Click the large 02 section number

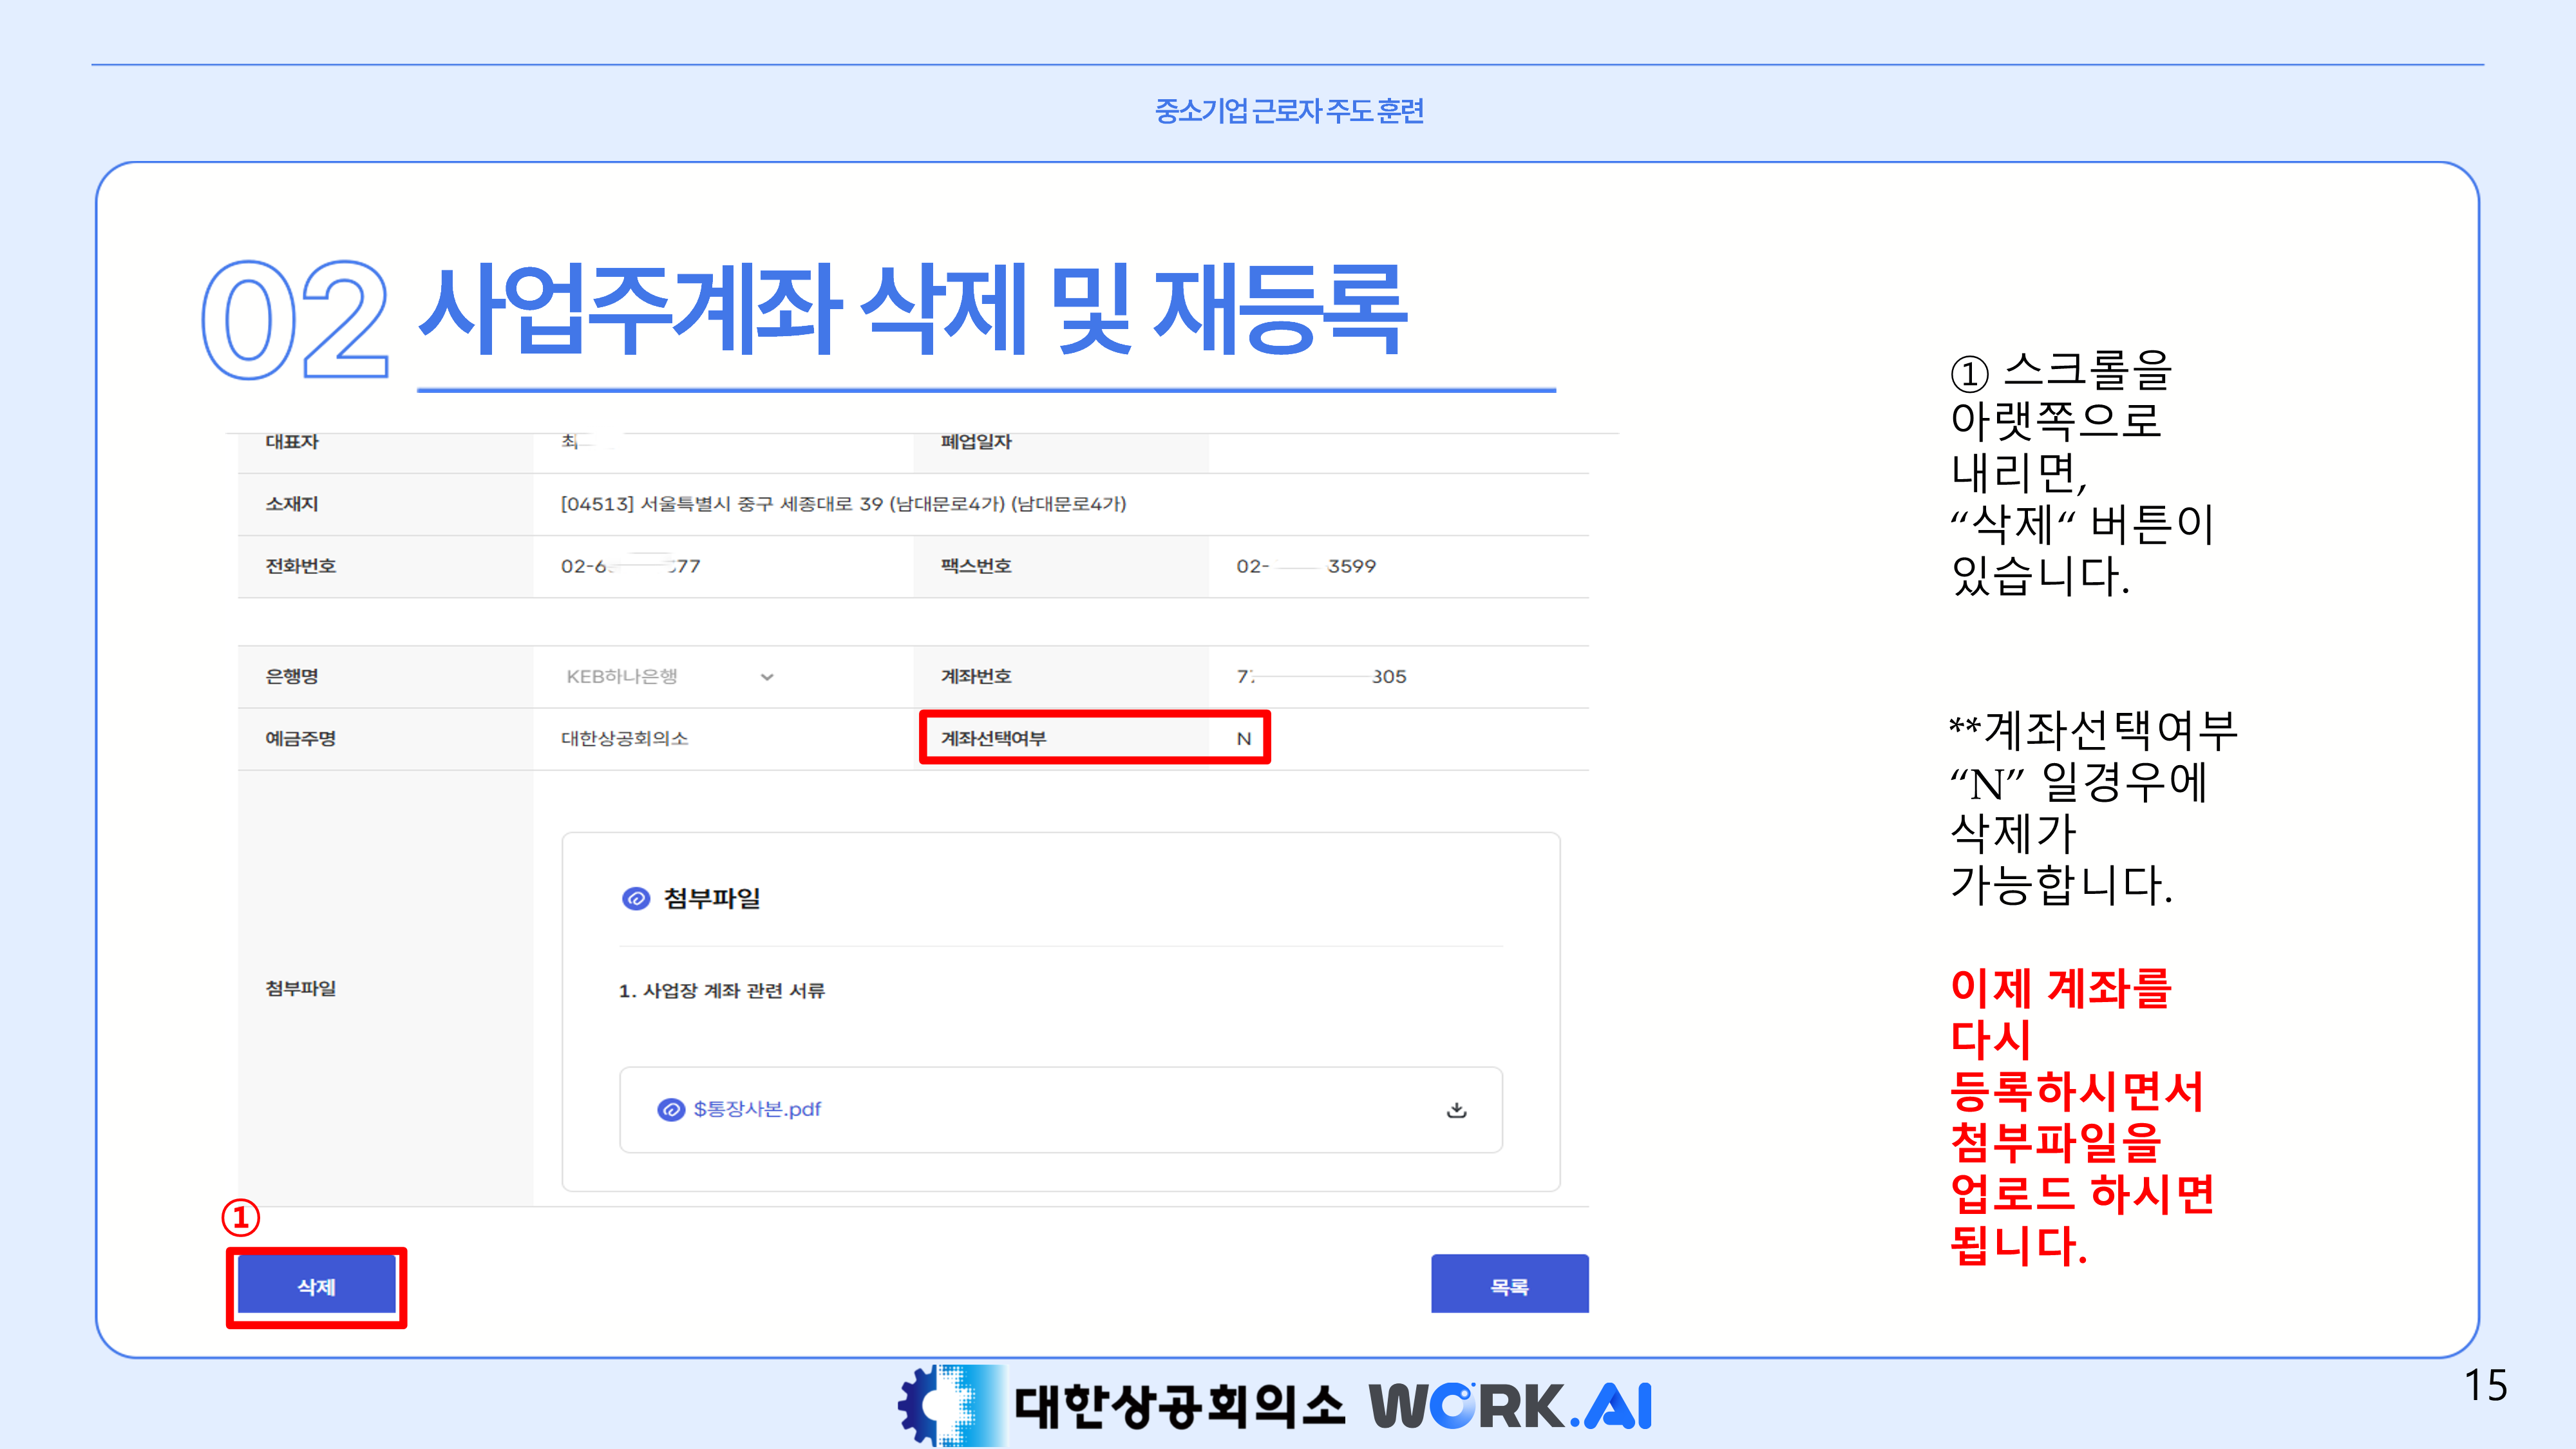click(294, 320)
